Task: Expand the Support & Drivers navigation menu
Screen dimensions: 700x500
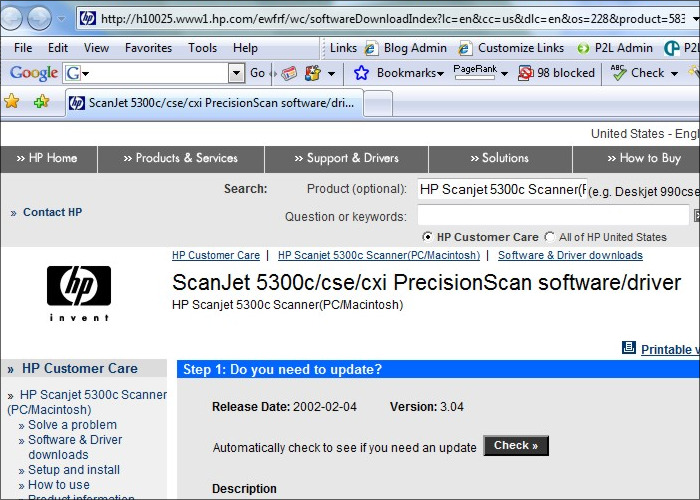Action: (346, 158)
